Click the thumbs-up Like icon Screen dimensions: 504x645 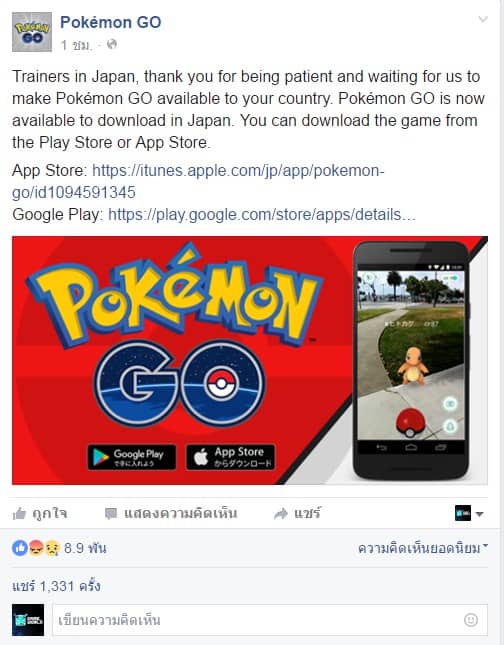click(x=19, y=513)
